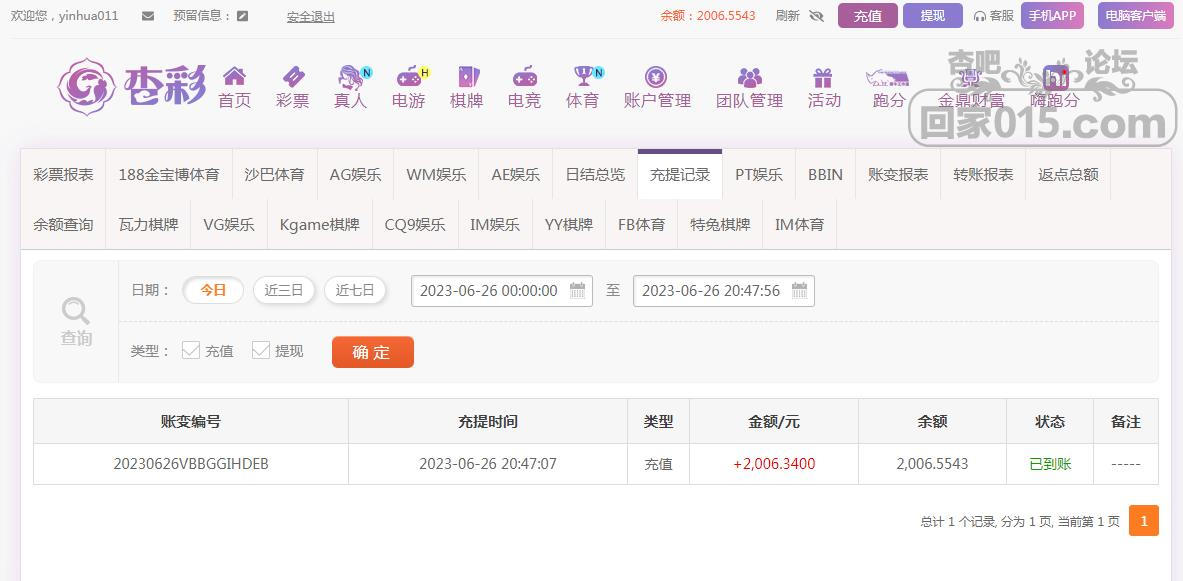Toggle the 充值 type checkbox
The height and width of the screenshot is (581, 1183).
191,350
